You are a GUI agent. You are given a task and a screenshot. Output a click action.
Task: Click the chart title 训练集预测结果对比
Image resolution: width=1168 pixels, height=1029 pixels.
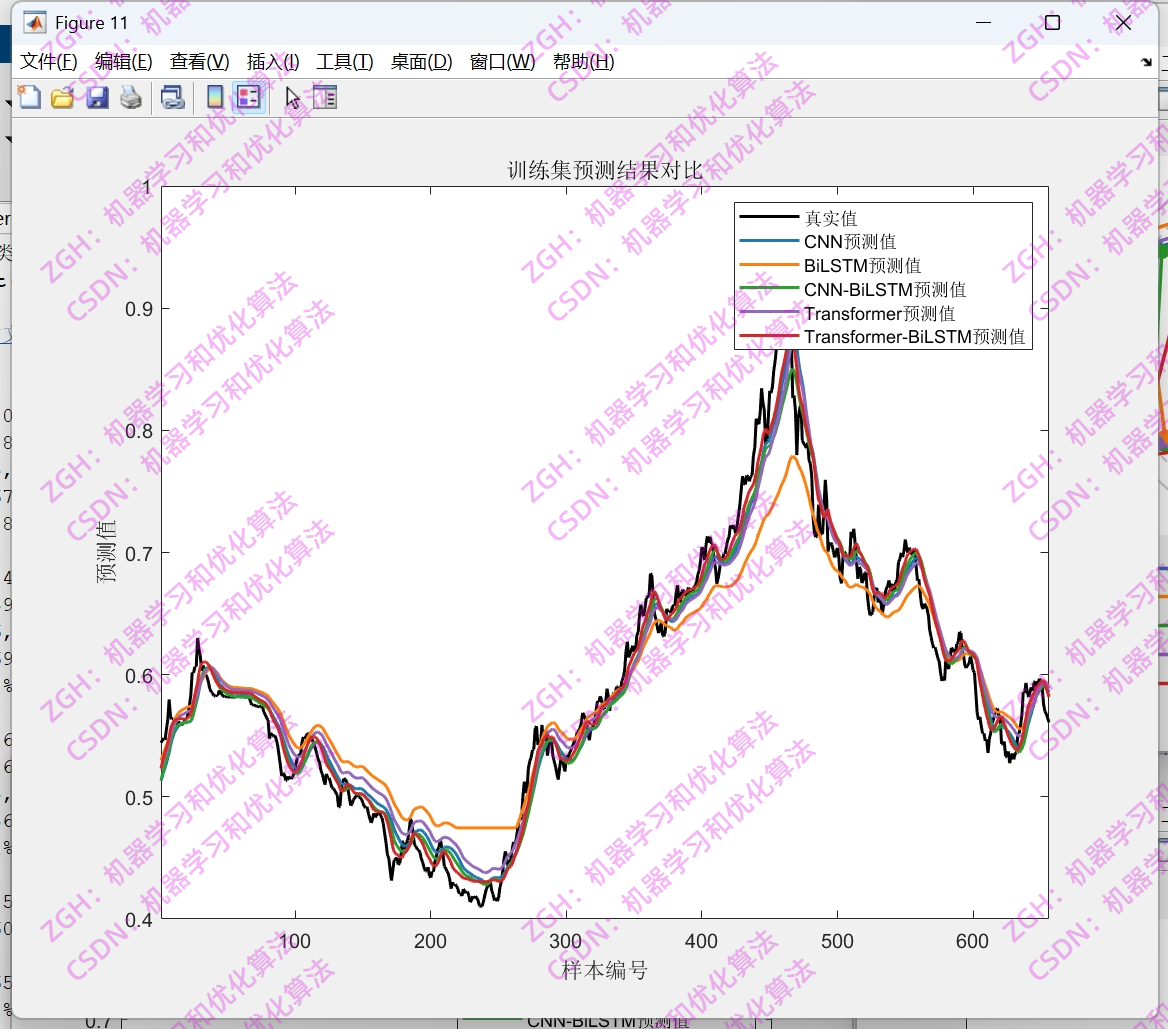click(x=604, y=170)
